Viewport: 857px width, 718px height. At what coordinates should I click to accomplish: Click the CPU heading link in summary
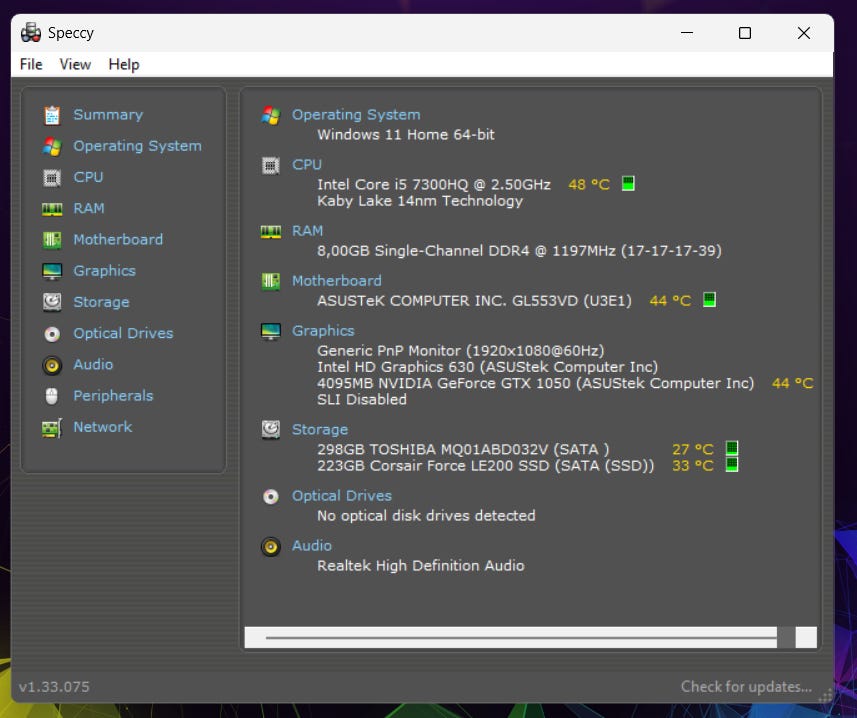click(x=307, y=164)
